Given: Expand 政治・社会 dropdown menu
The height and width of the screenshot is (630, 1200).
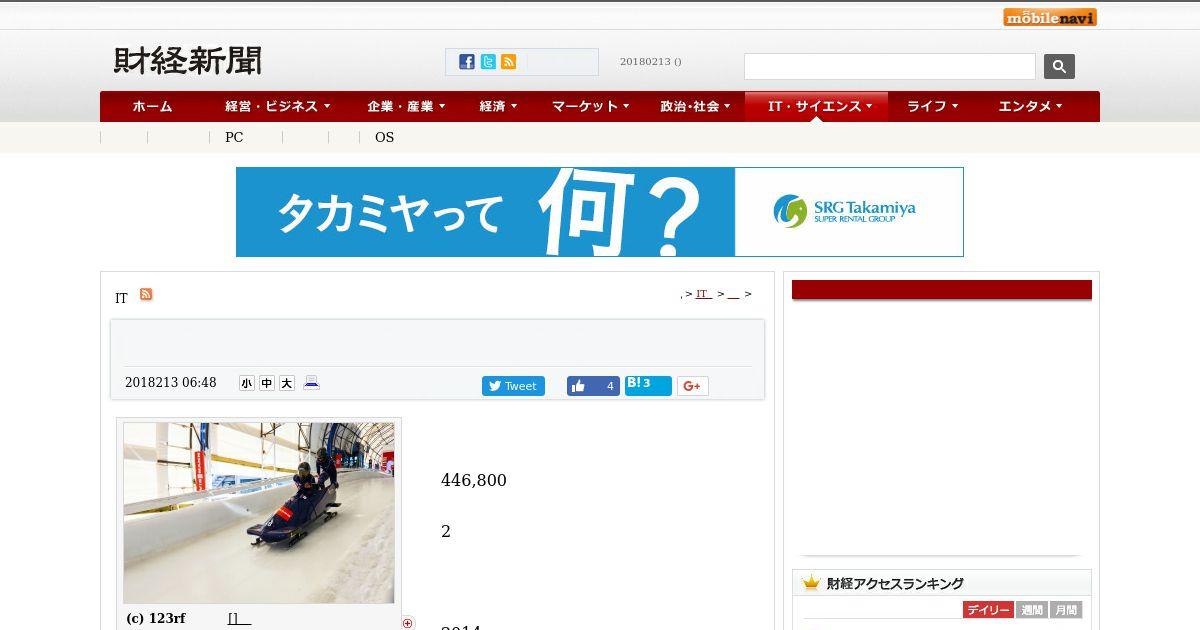Looking at the screenshot, I should tap(695, 106).
